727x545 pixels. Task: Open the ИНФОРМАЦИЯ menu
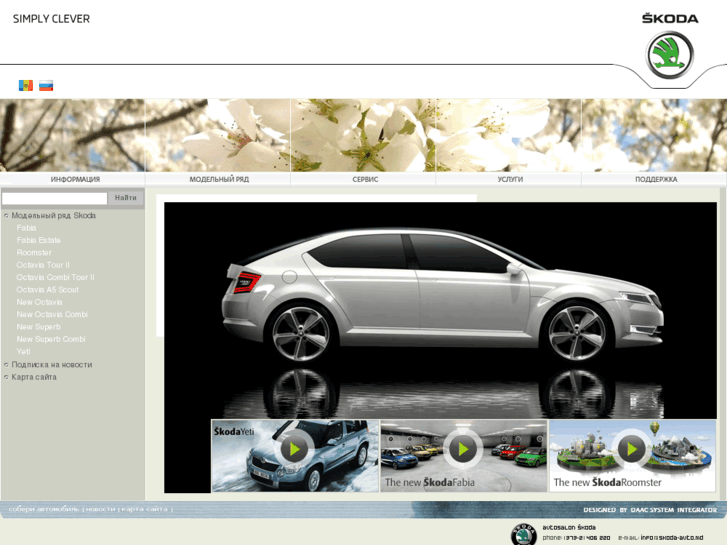(75, 179)
